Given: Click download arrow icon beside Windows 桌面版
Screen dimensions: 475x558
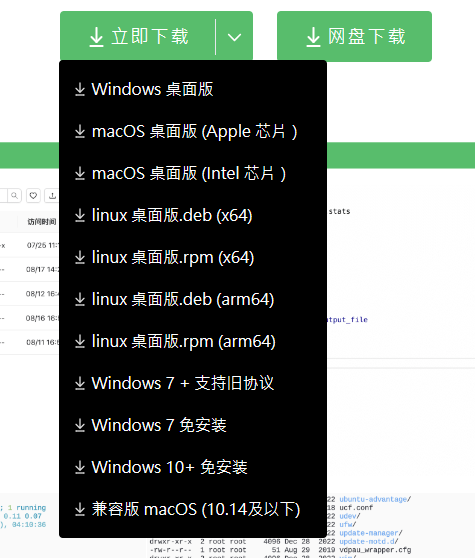Looking at the screenshot, I should (x=80, y=89).
